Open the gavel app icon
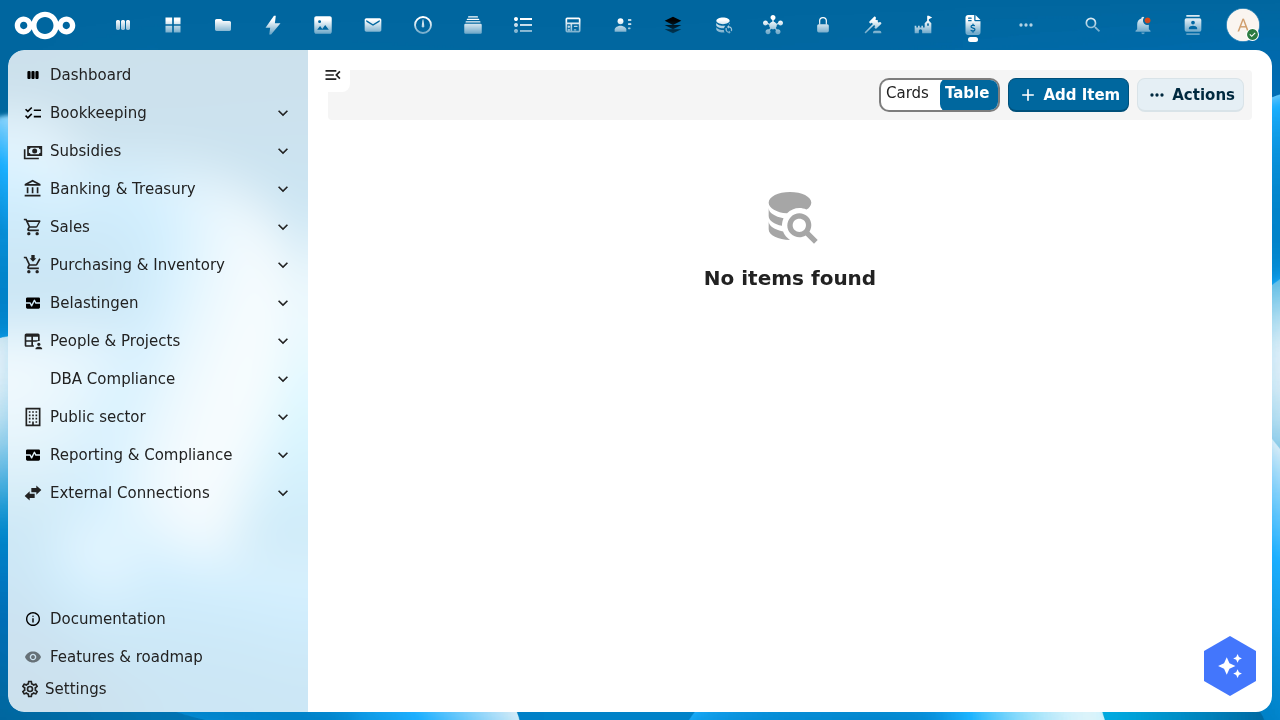Image resolution: width=1280 pixels, height=720 pixels. tap(873, 25)
